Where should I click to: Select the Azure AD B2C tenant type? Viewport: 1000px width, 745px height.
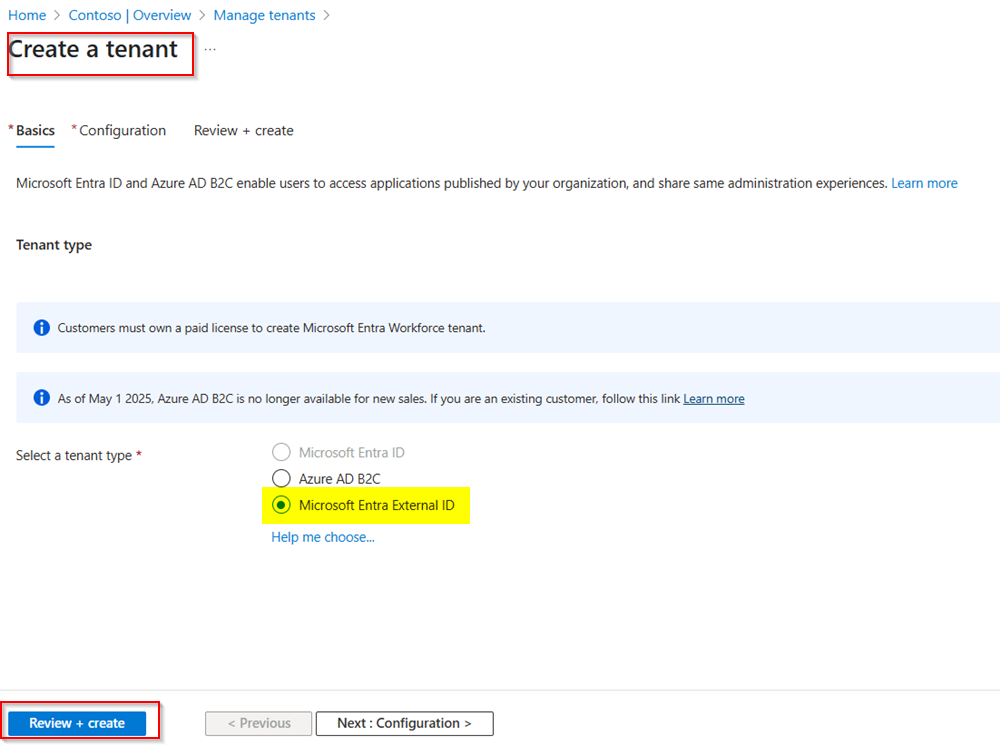pos(281,478)
